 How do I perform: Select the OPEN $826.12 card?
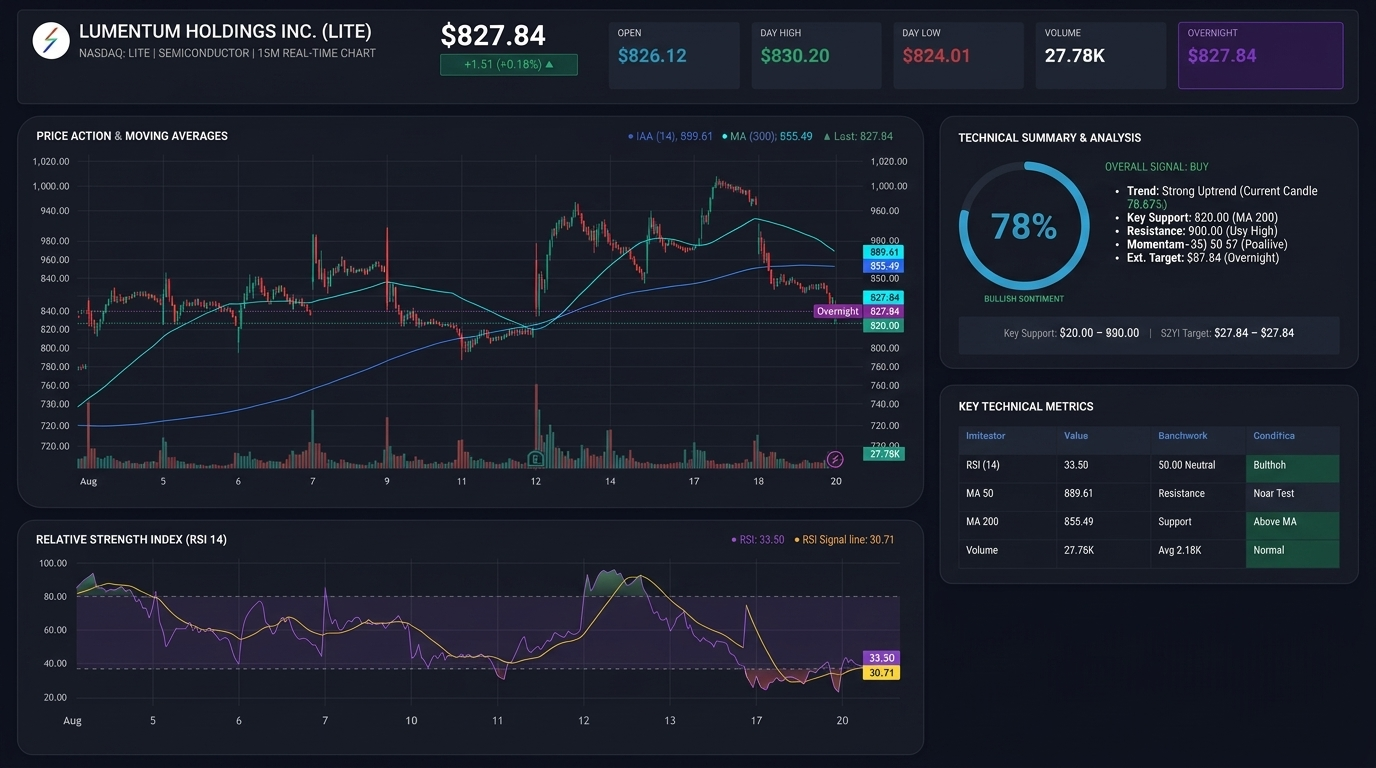click(x=674, y=56)
